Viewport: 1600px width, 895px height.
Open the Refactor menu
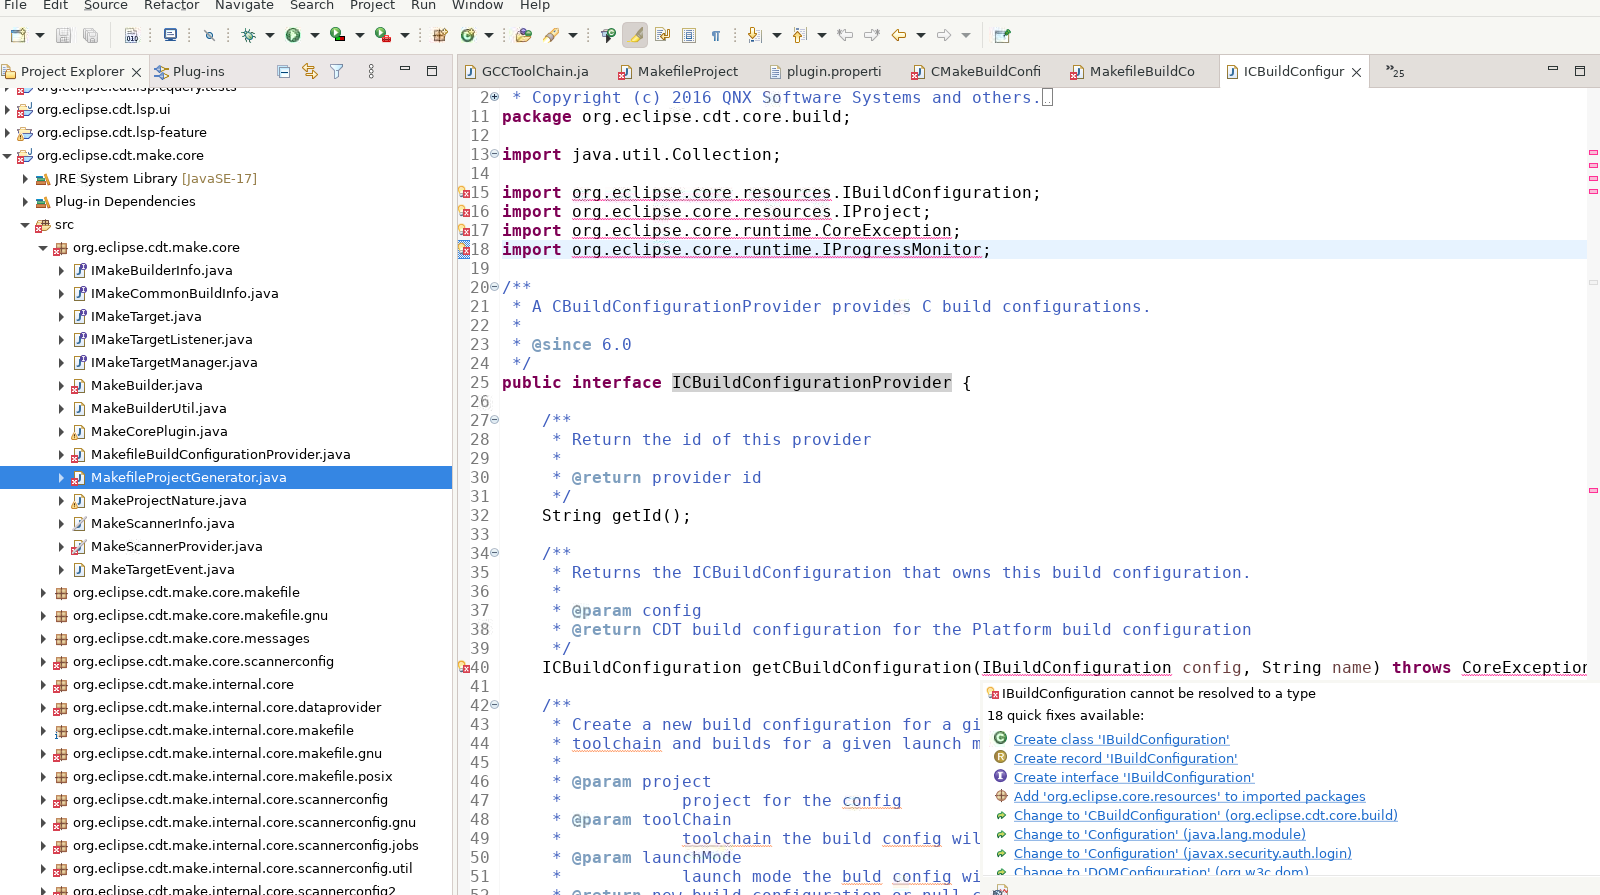click(171, 6)
